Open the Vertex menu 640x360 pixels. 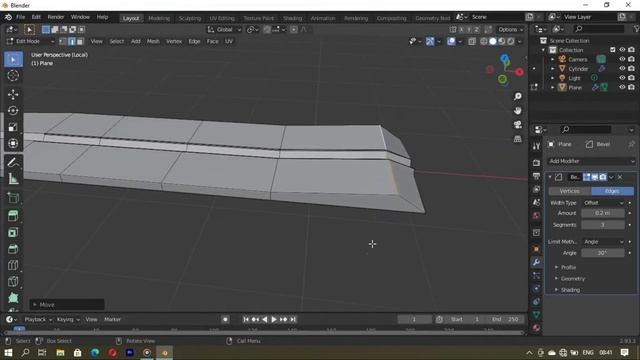(x=174, y=41)
